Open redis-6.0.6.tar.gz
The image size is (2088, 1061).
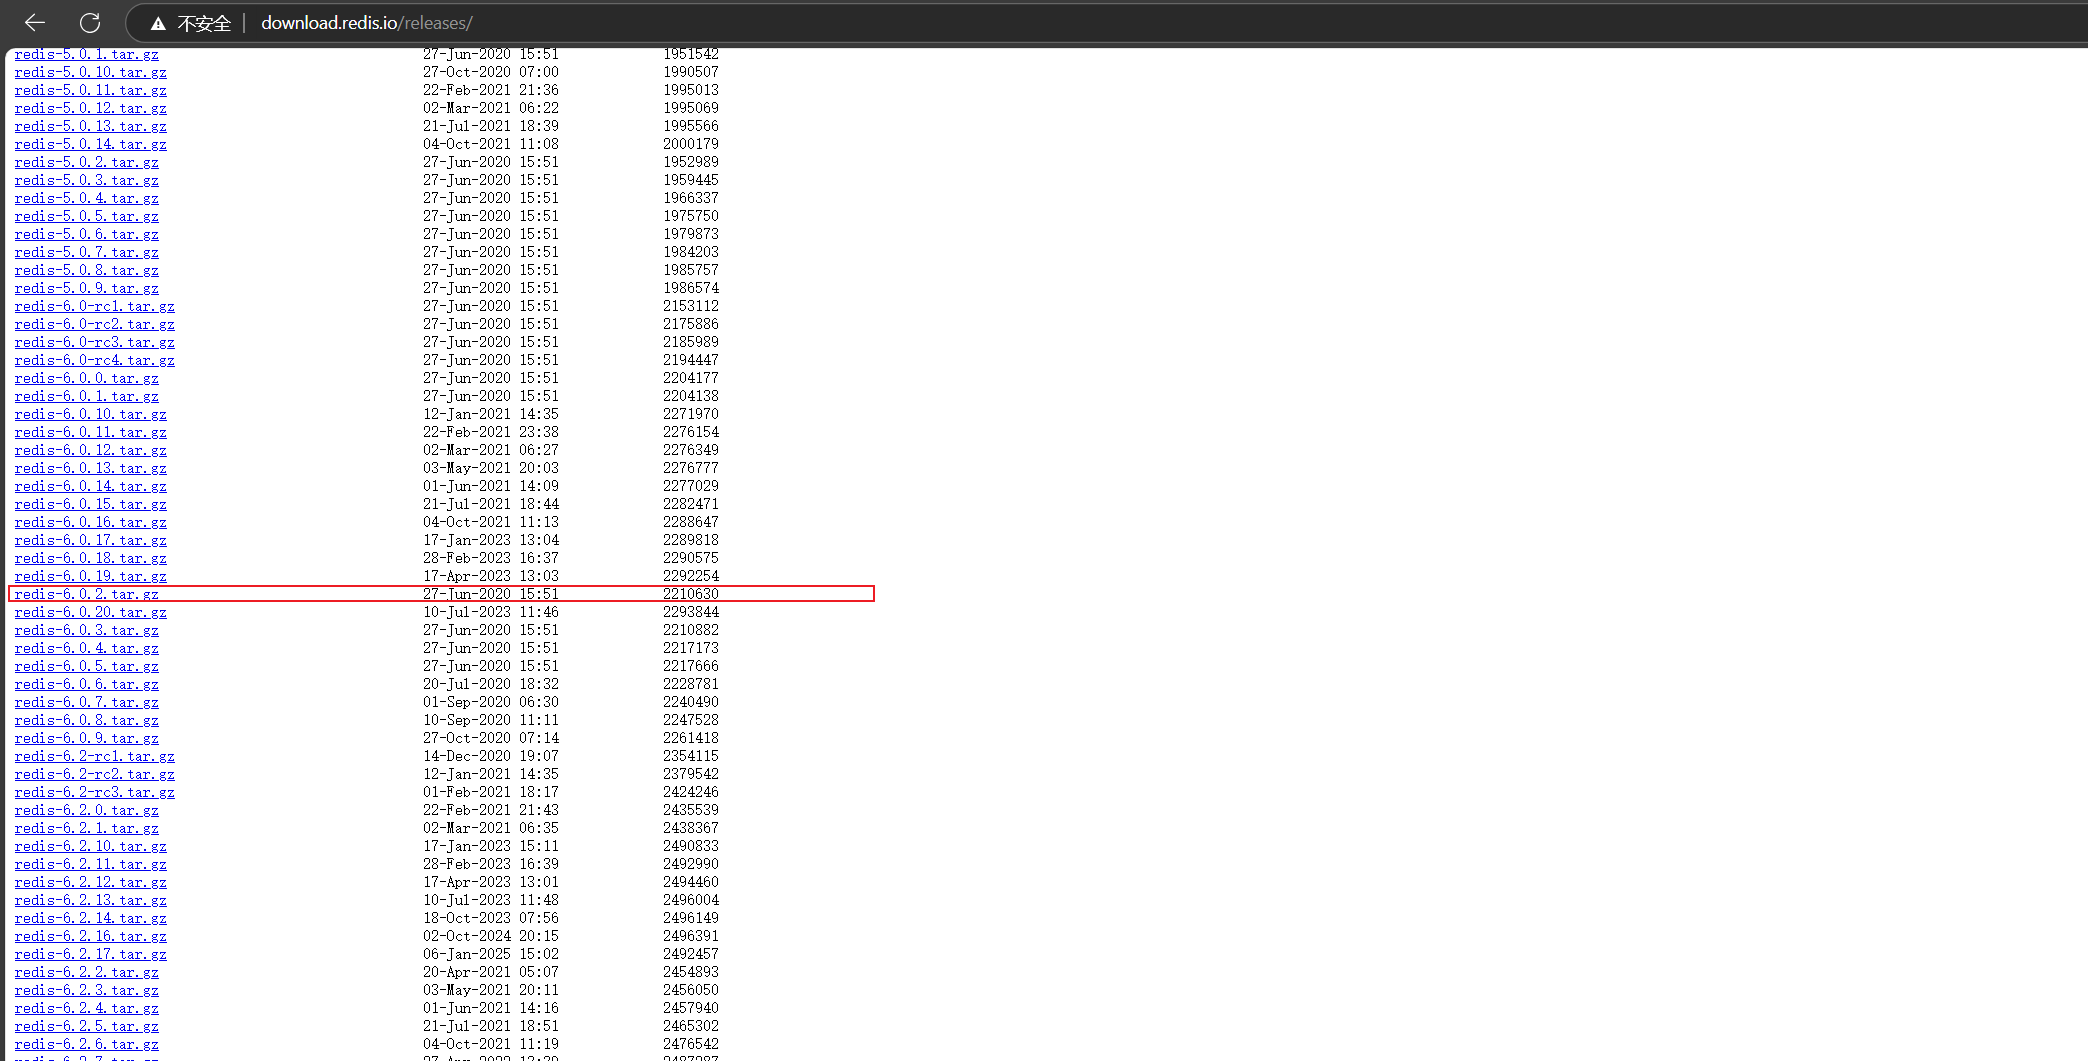click(x=87, y=684)
